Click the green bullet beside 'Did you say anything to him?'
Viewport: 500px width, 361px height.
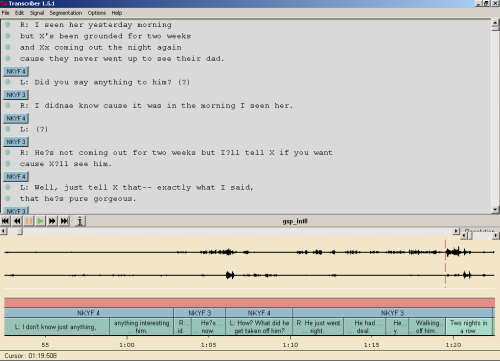tap(8, 82)
